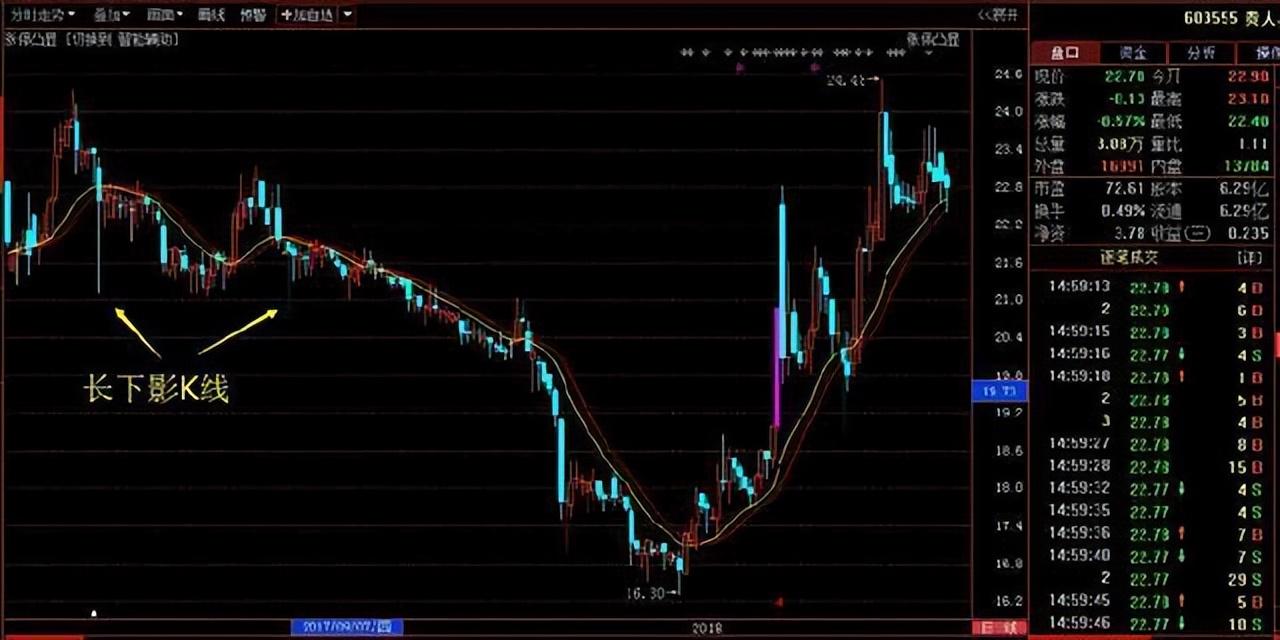
Task: Click the small red marker near 2018 axis
Action: pos(778,602)
